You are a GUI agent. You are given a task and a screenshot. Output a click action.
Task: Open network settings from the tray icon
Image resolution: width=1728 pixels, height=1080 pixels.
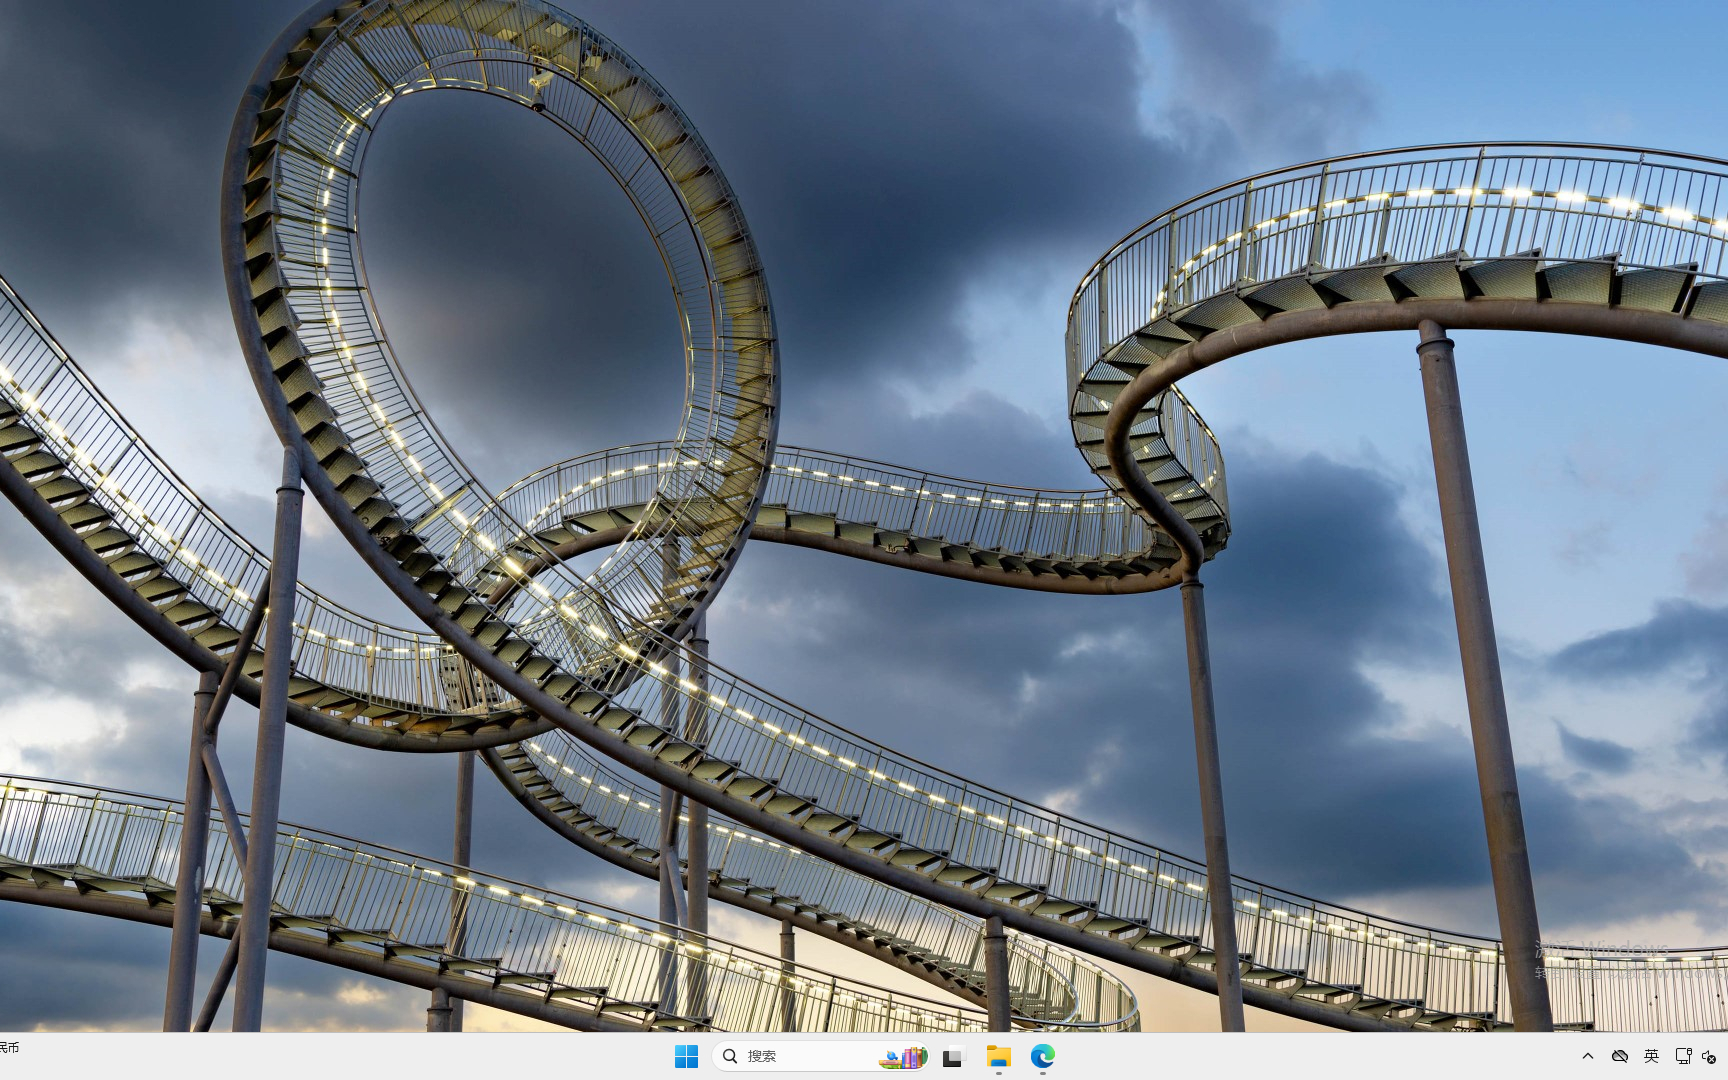click(x=1683, y=1056)
